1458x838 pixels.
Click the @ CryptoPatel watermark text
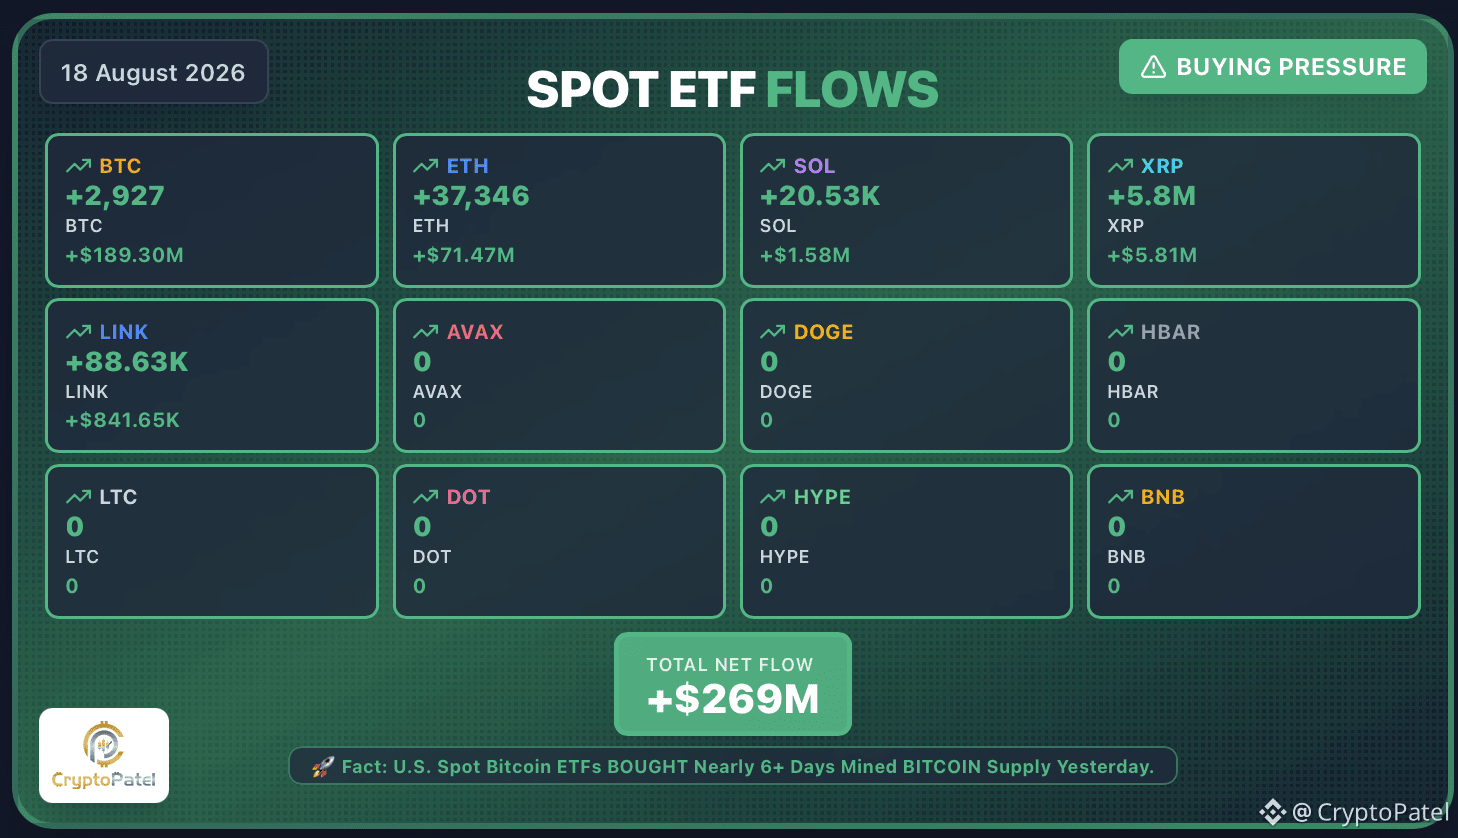point(1370,812)
